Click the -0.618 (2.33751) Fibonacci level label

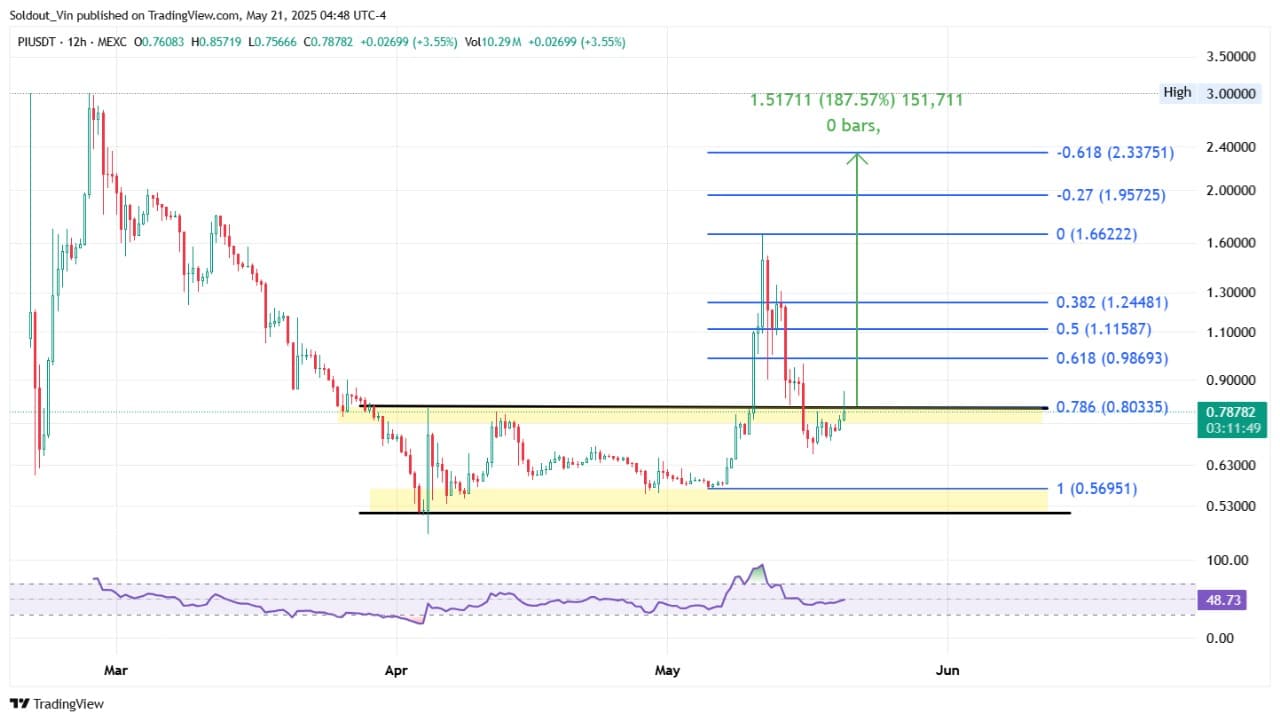point(1114,153)
